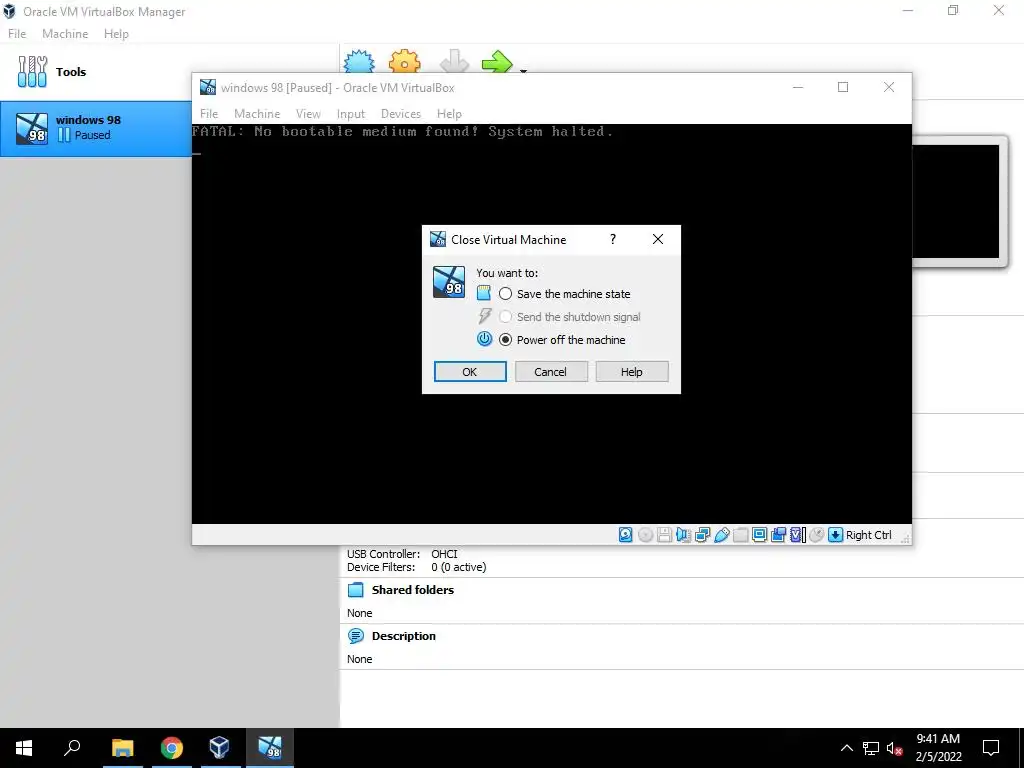This screenshot has height=768, width=1024.
Task: Click the USB devices indicator in the status bar
Action: coord(722,535)
